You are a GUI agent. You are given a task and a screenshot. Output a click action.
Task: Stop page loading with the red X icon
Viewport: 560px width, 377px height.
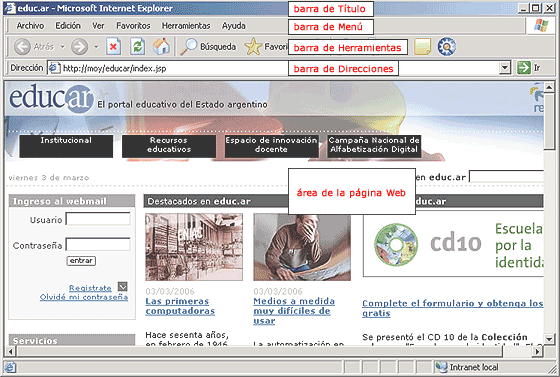pyautogui.click(x=114, y=47)
